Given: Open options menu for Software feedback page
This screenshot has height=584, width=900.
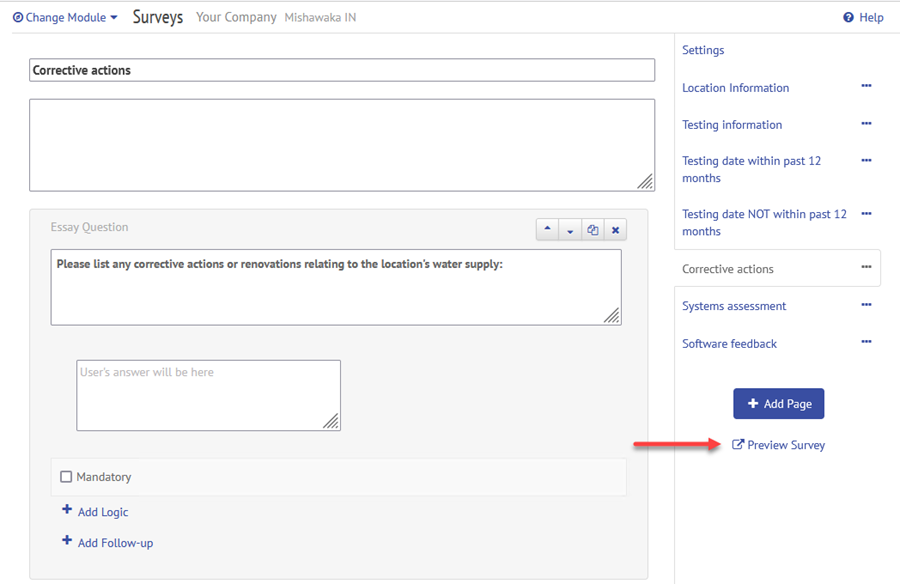Looking at the screenshot, I should click(866, 342).
